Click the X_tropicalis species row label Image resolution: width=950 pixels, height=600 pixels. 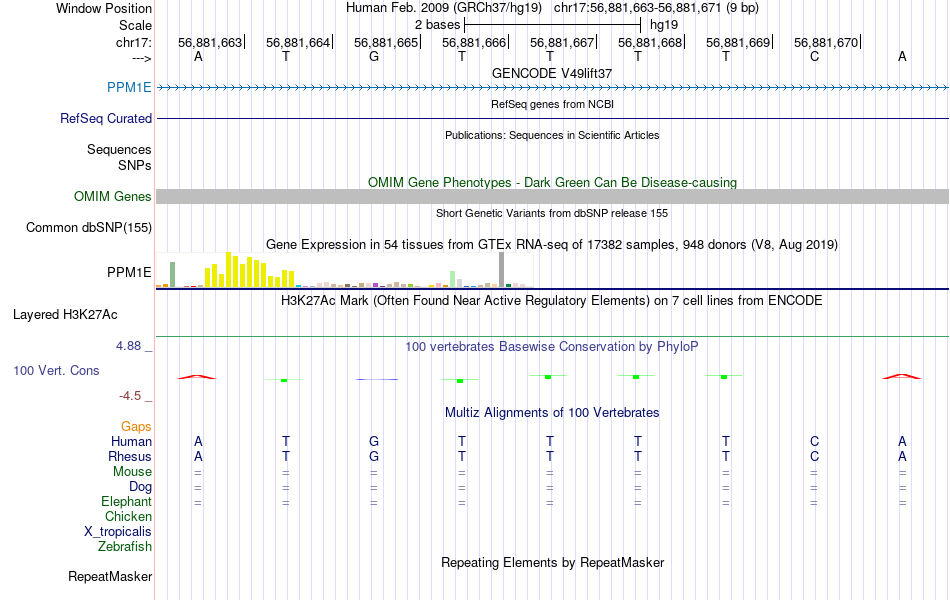pyautogui.click(x=118, y=532)
